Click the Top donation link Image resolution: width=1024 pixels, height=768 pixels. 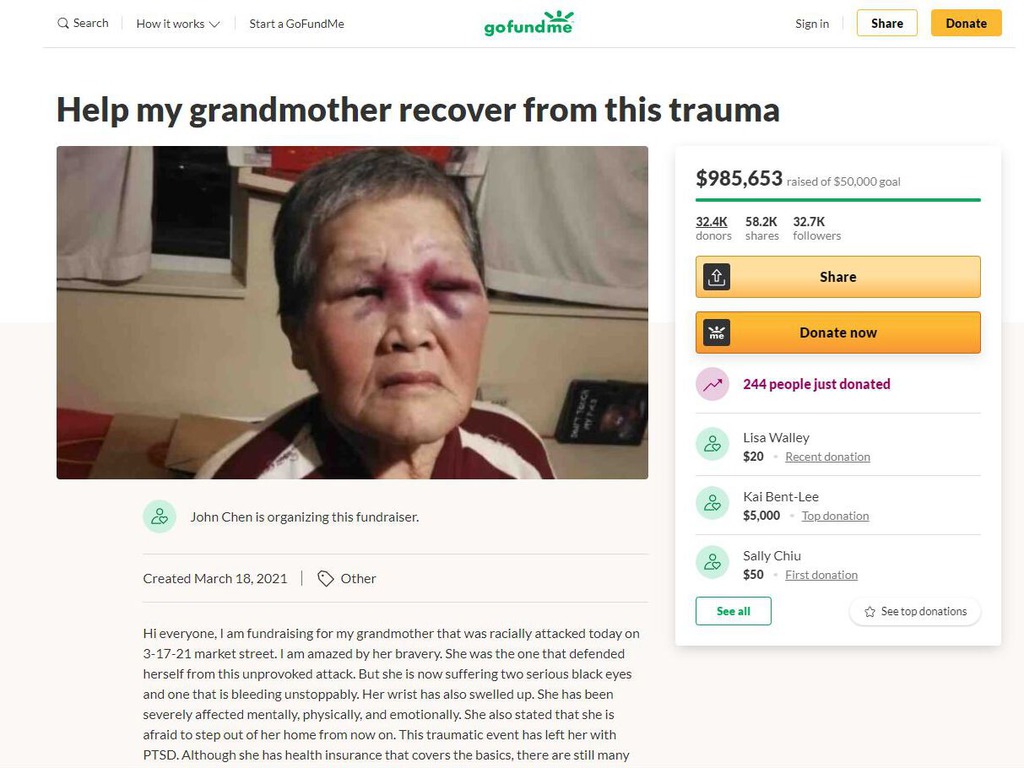click(x=835, y=516)
